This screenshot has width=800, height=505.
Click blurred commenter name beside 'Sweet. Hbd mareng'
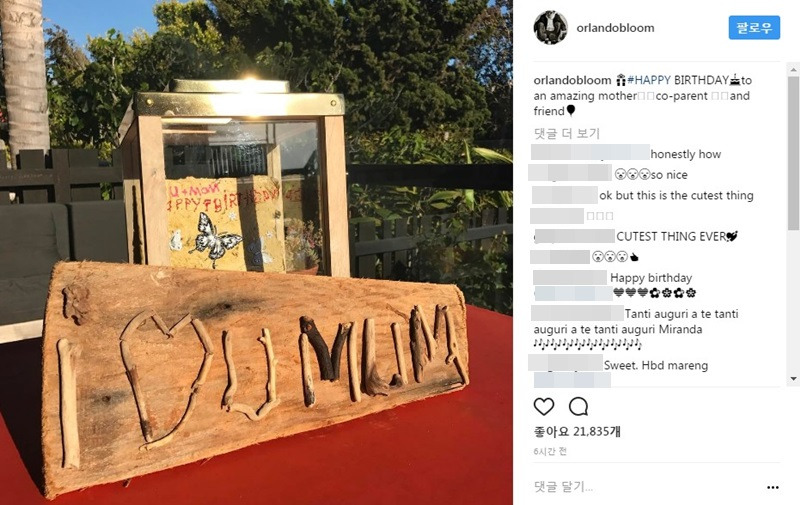566,364
